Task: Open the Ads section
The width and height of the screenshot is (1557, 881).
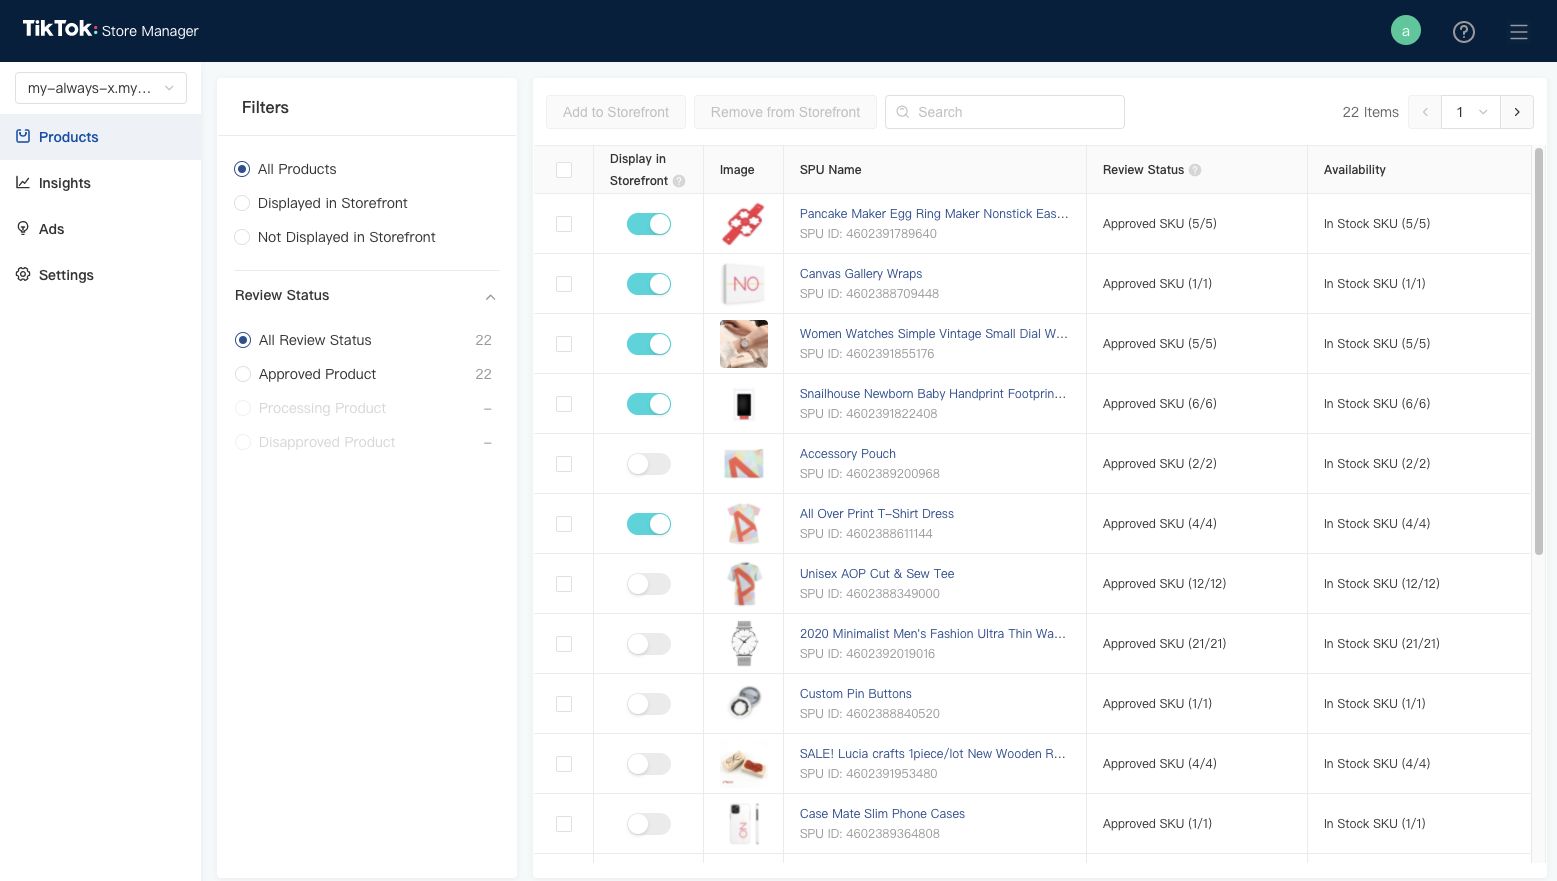Action: (100, 228)
